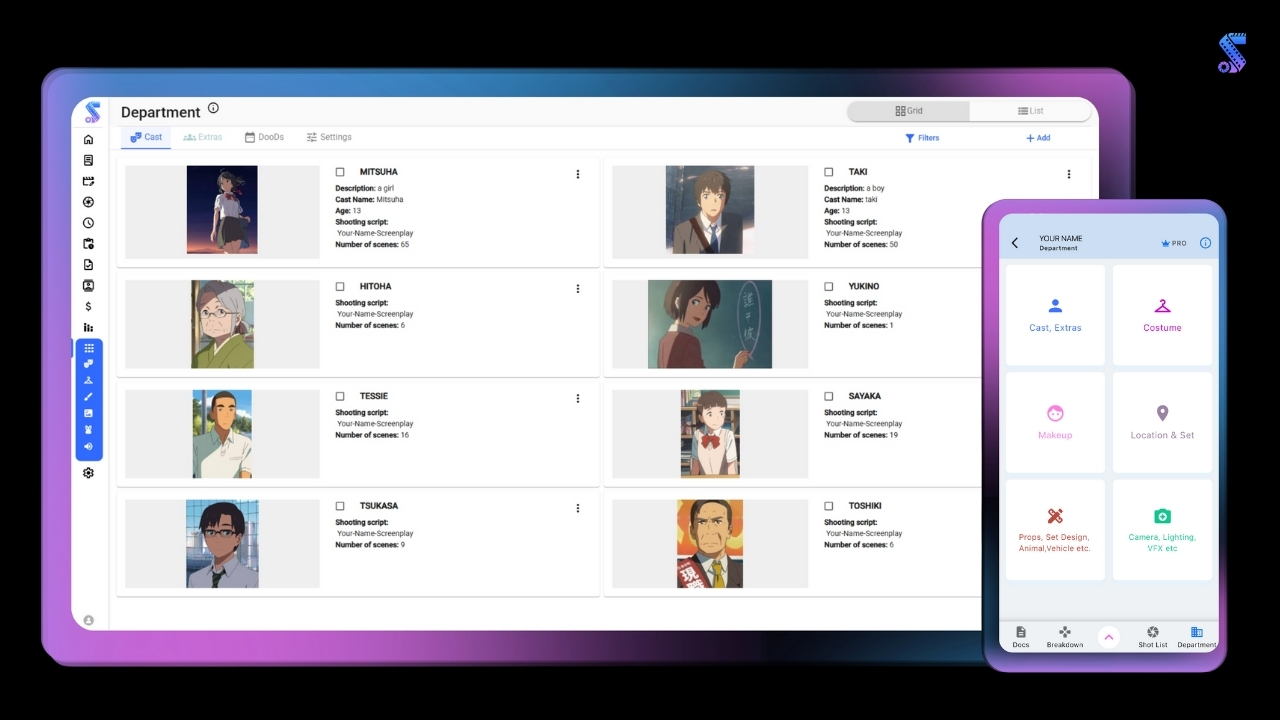The image size is (1280, 720).
Task: Click the Add button
Action: (1038, 138)
